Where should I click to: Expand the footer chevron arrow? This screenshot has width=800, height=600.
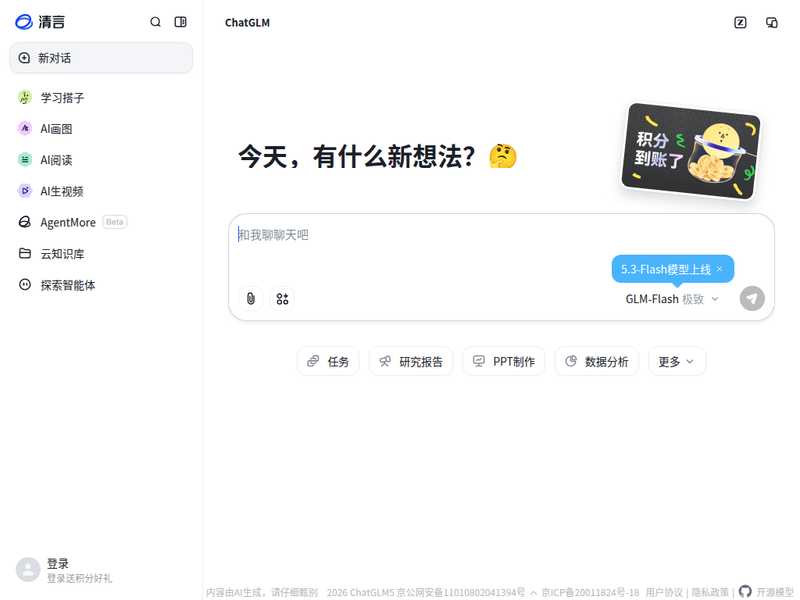point(533,593)
